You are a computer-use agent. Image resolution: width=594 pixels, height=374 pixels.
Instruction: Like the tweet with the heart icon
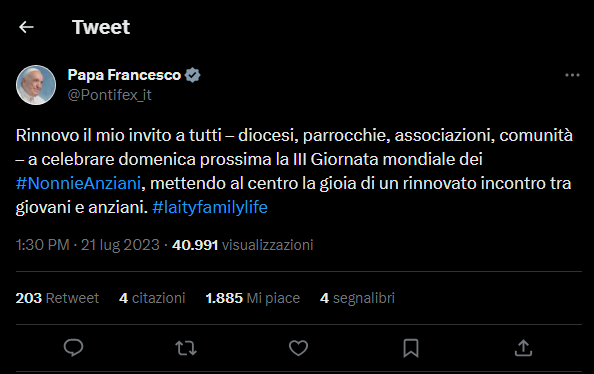pos(299,348)
